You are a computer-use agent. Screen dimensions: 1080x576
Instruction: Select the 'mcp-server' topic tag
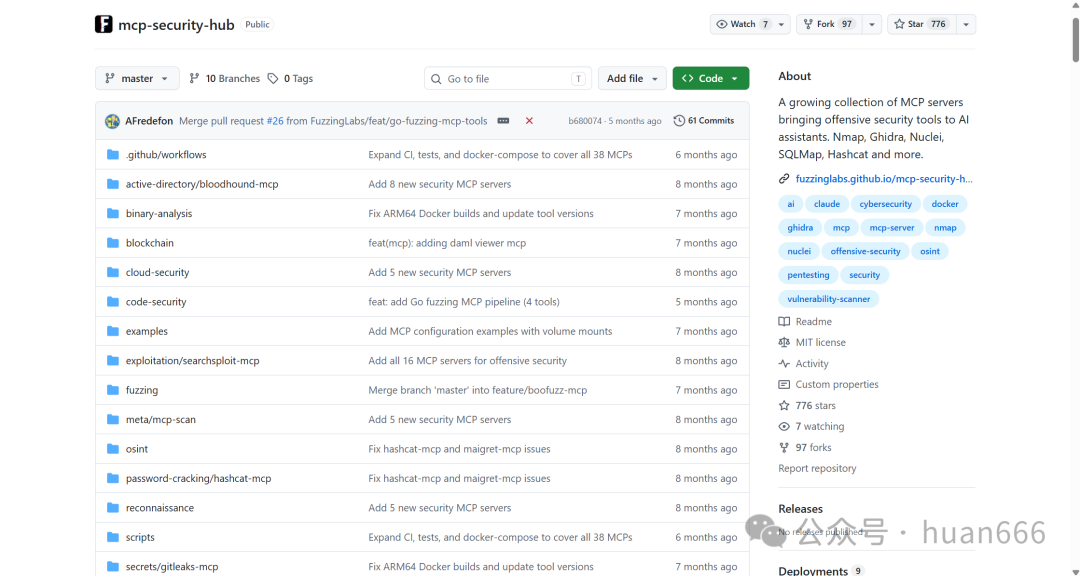pos(891,227)
